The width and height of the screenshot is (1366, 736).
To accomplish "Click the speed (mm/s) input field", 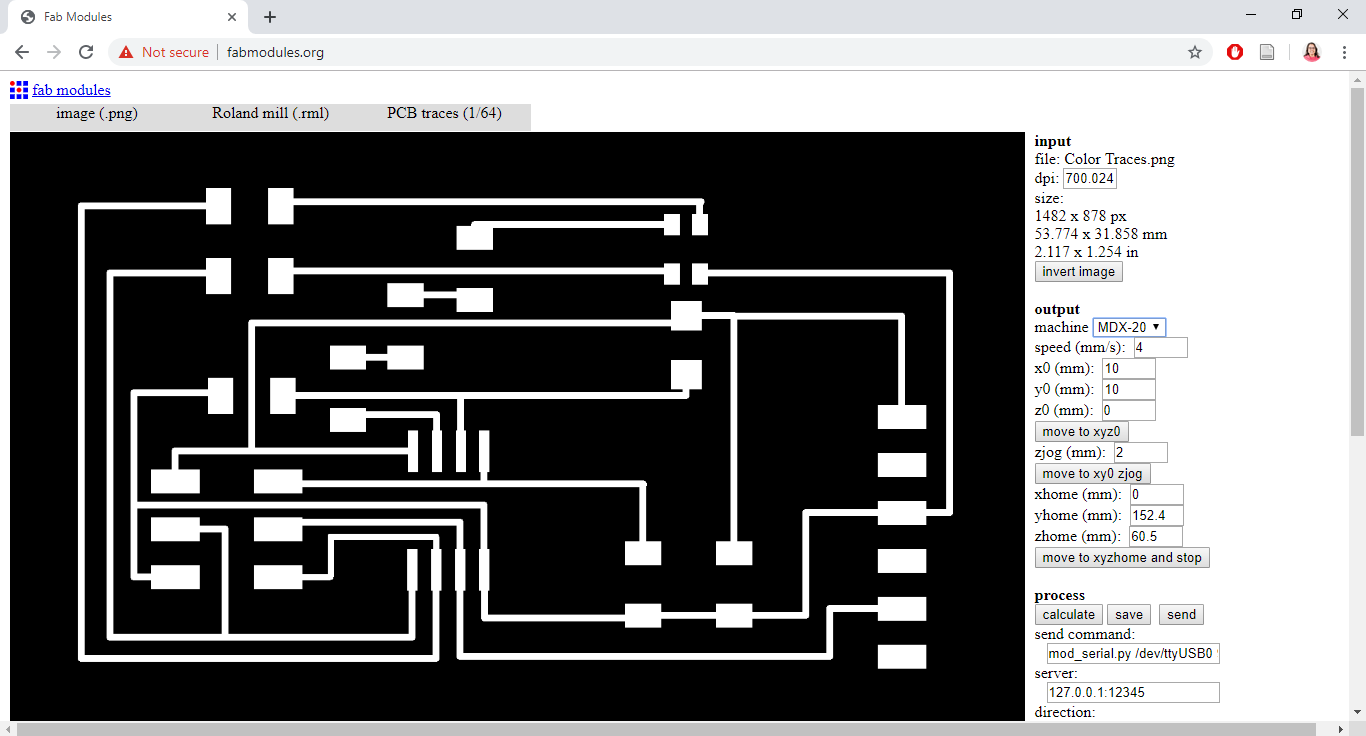I will point(1161,348).
